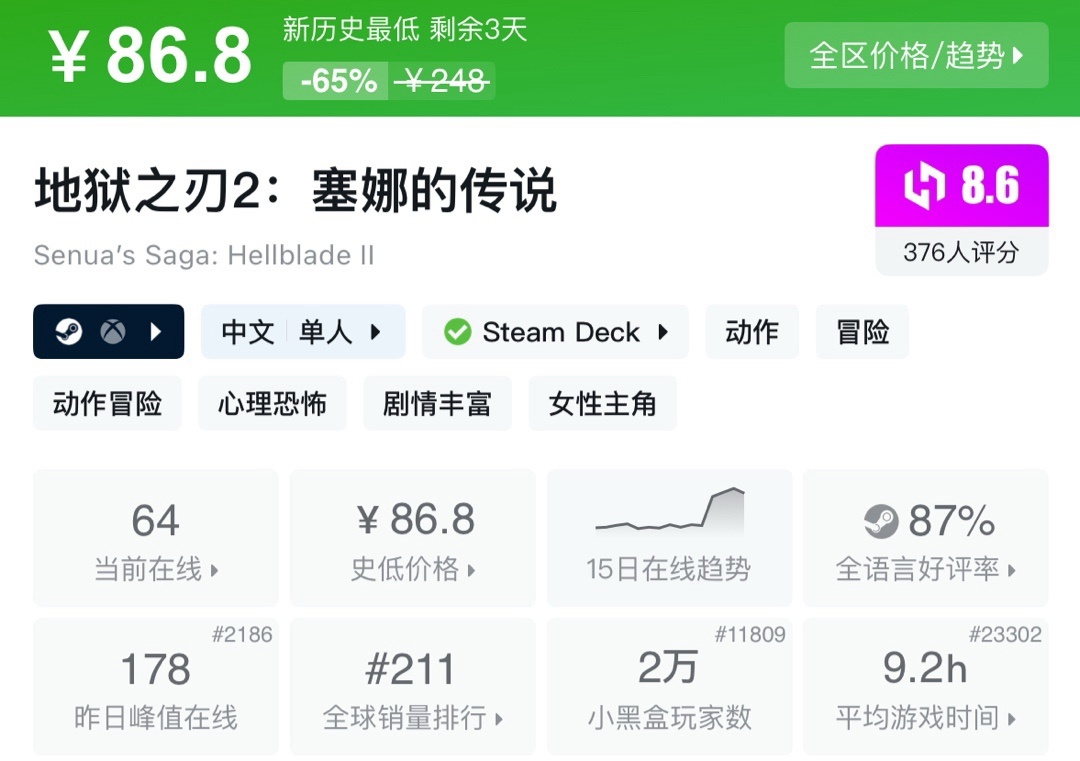Open the 15日在线趋势 trend chart

pyautogui.click(x=668, y=537)
